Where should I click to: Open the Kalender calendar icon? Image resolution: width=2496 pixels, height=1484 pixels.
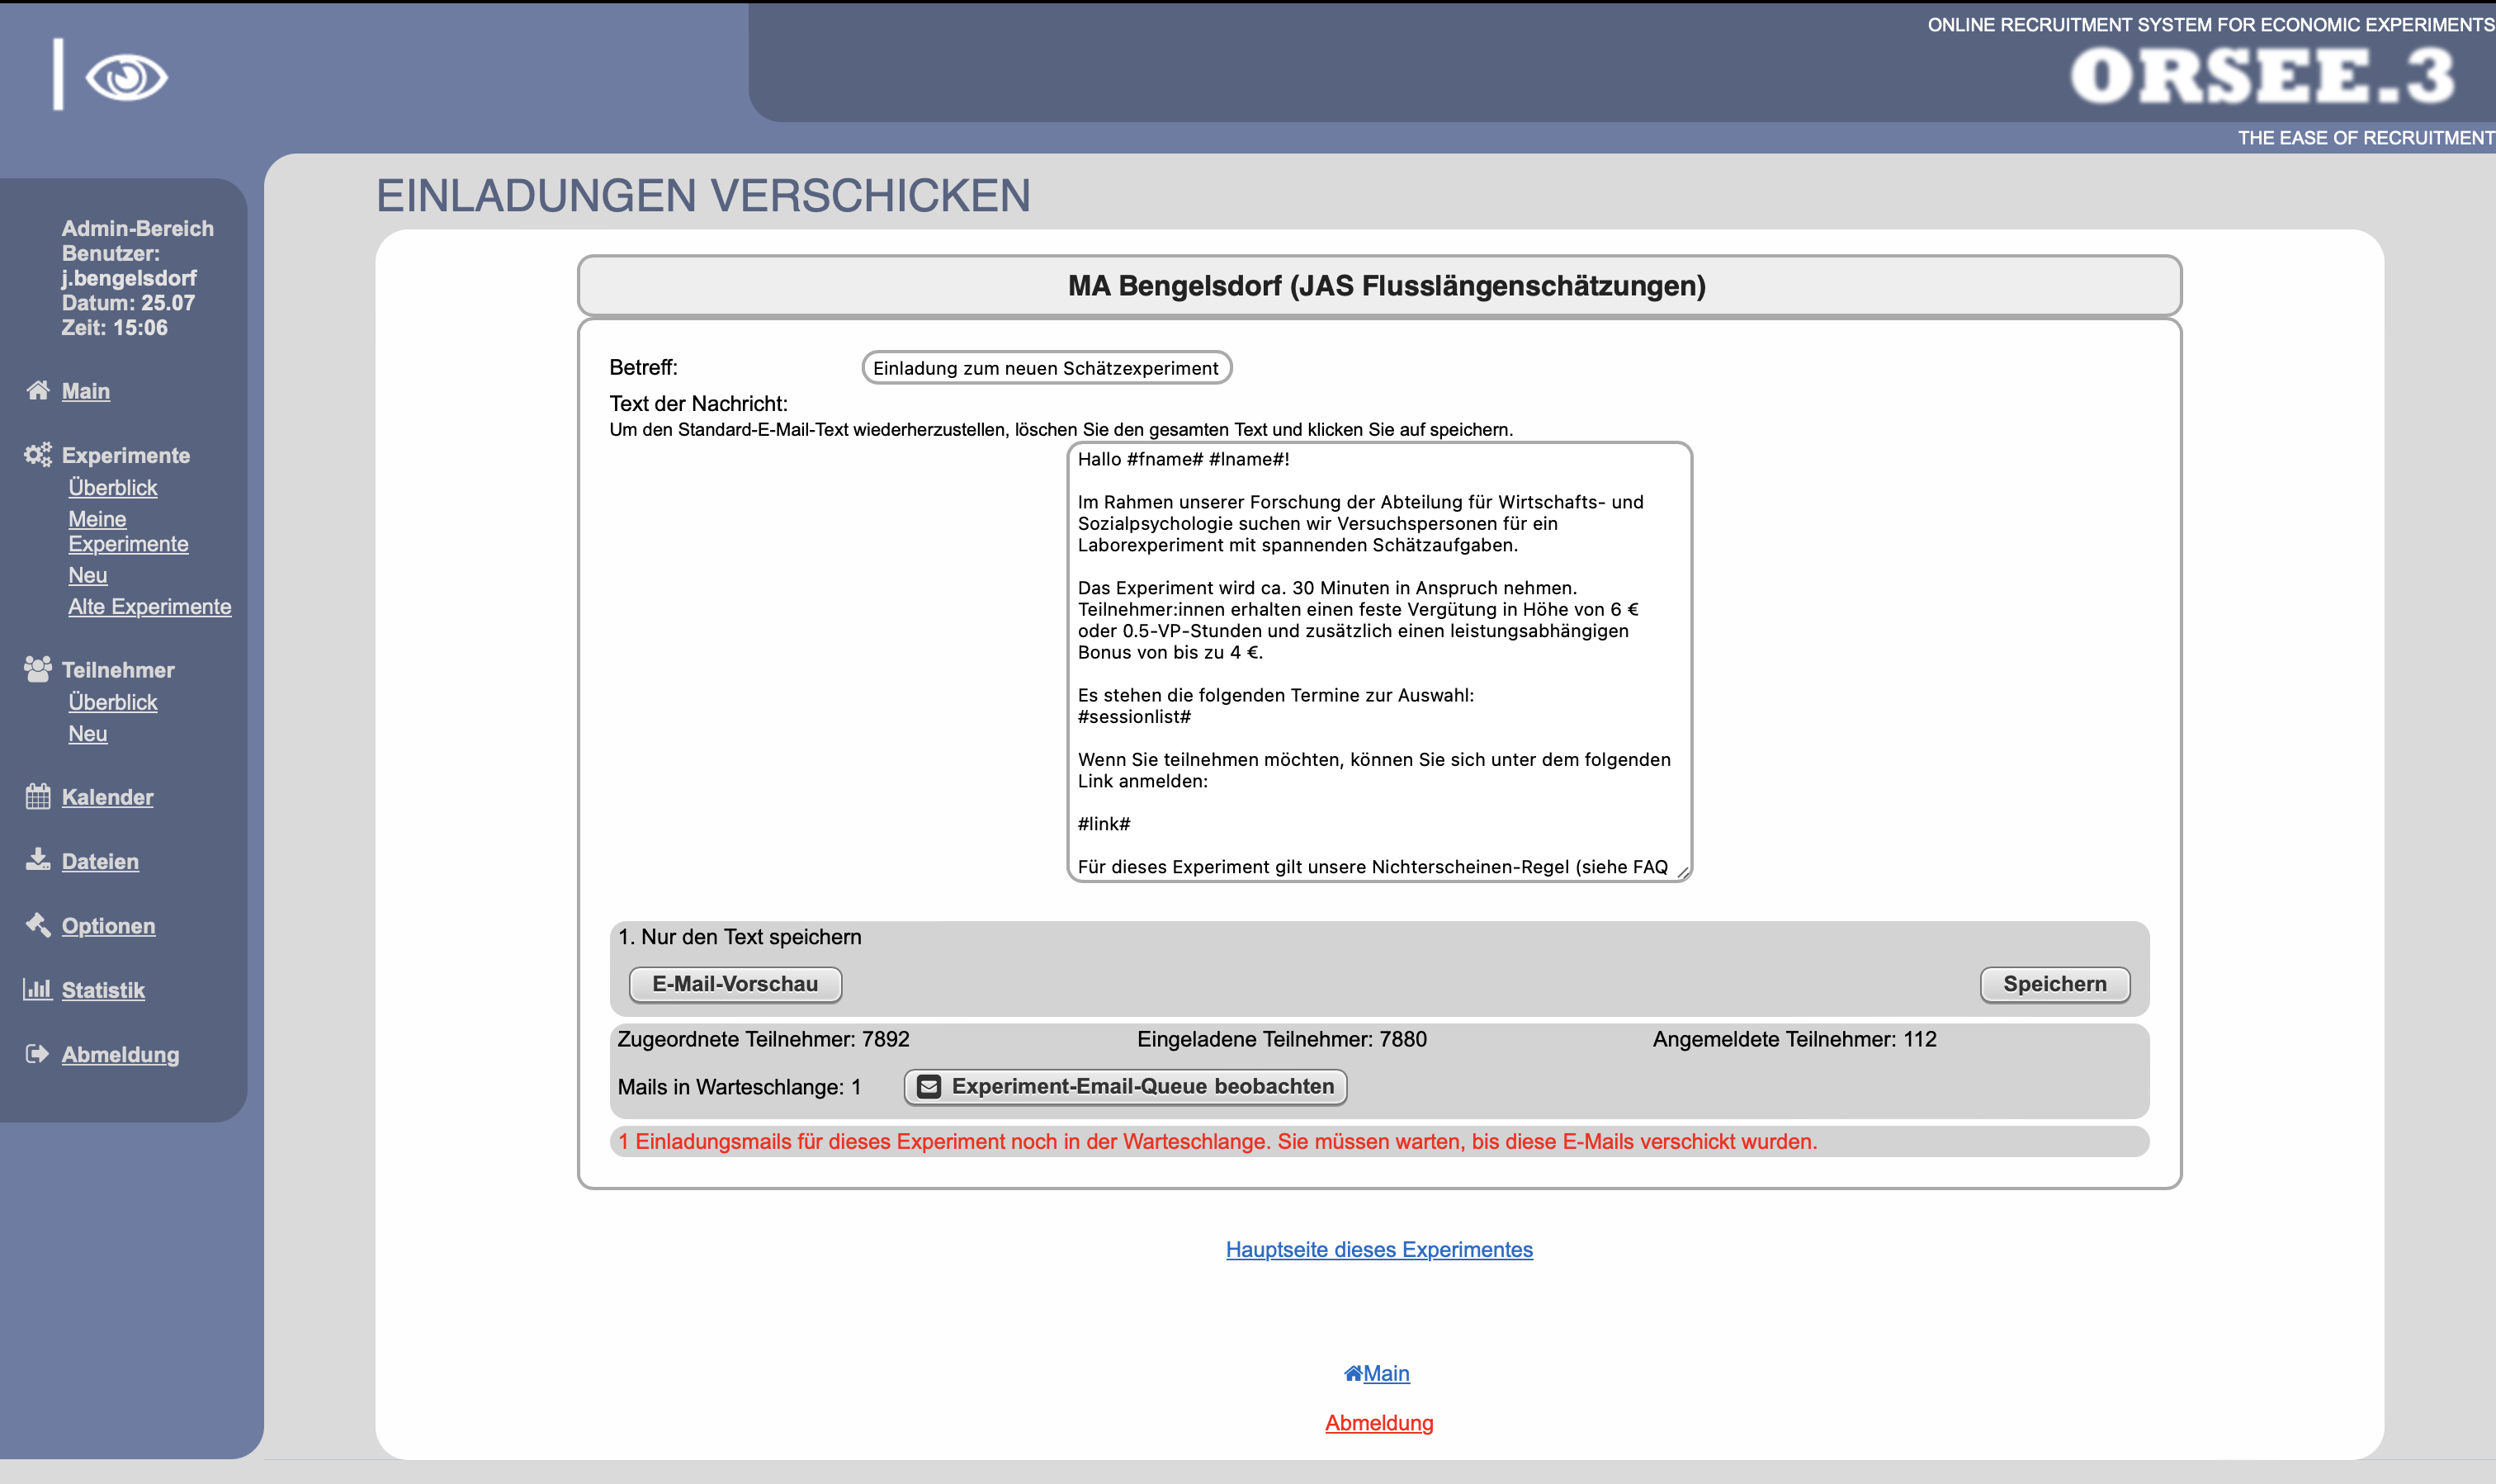point(37,797)
